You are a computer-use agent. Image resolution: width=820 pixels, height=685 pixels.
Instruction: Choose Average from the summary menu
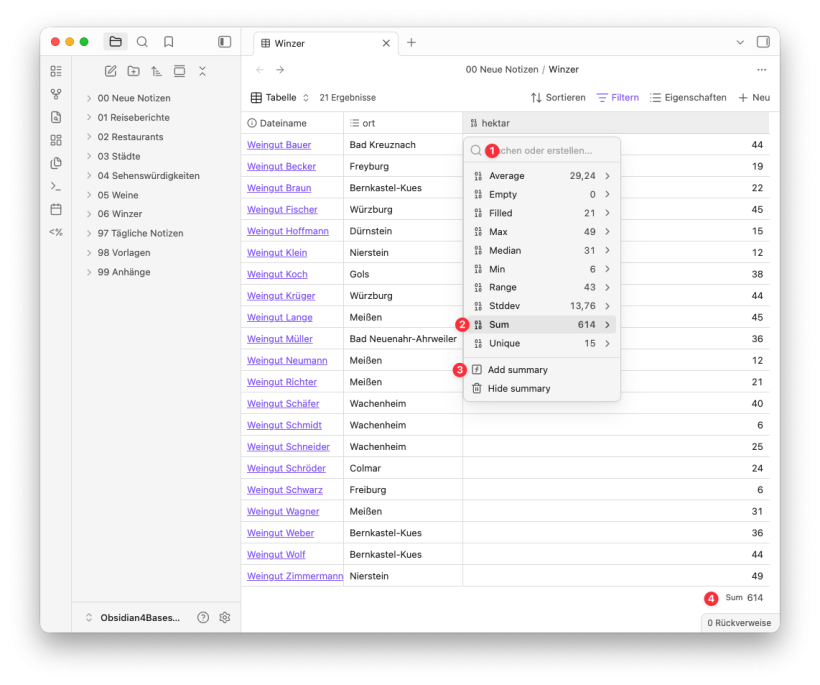(541, 176)
